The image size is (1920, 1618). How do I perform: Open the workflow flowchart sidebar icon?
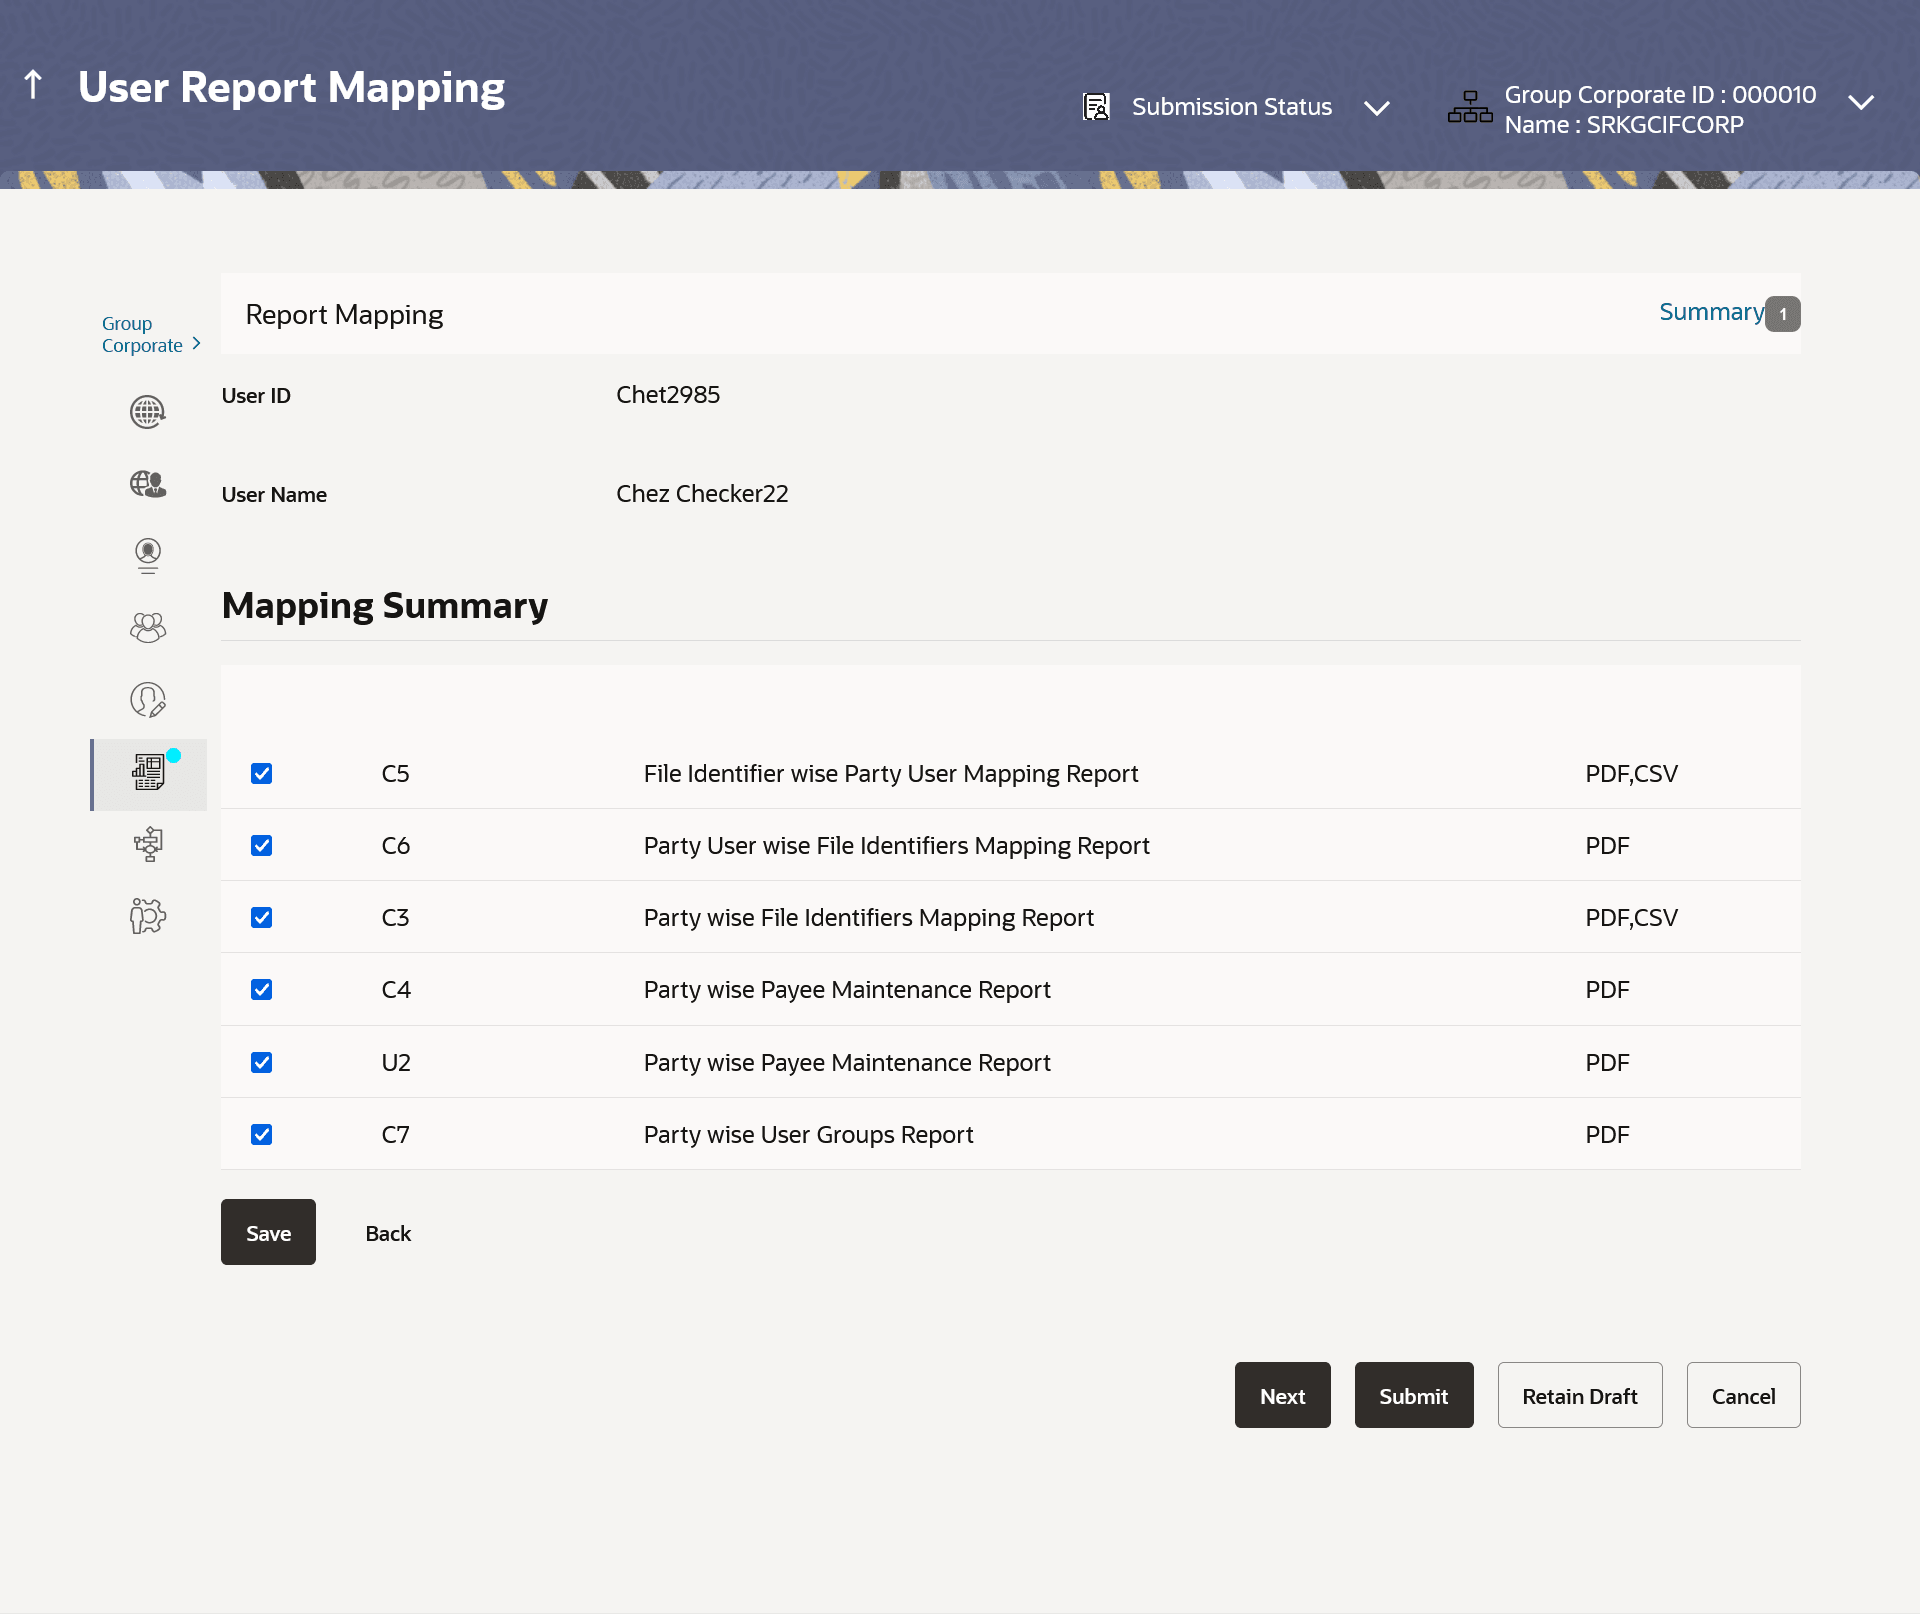pos(148,844)
